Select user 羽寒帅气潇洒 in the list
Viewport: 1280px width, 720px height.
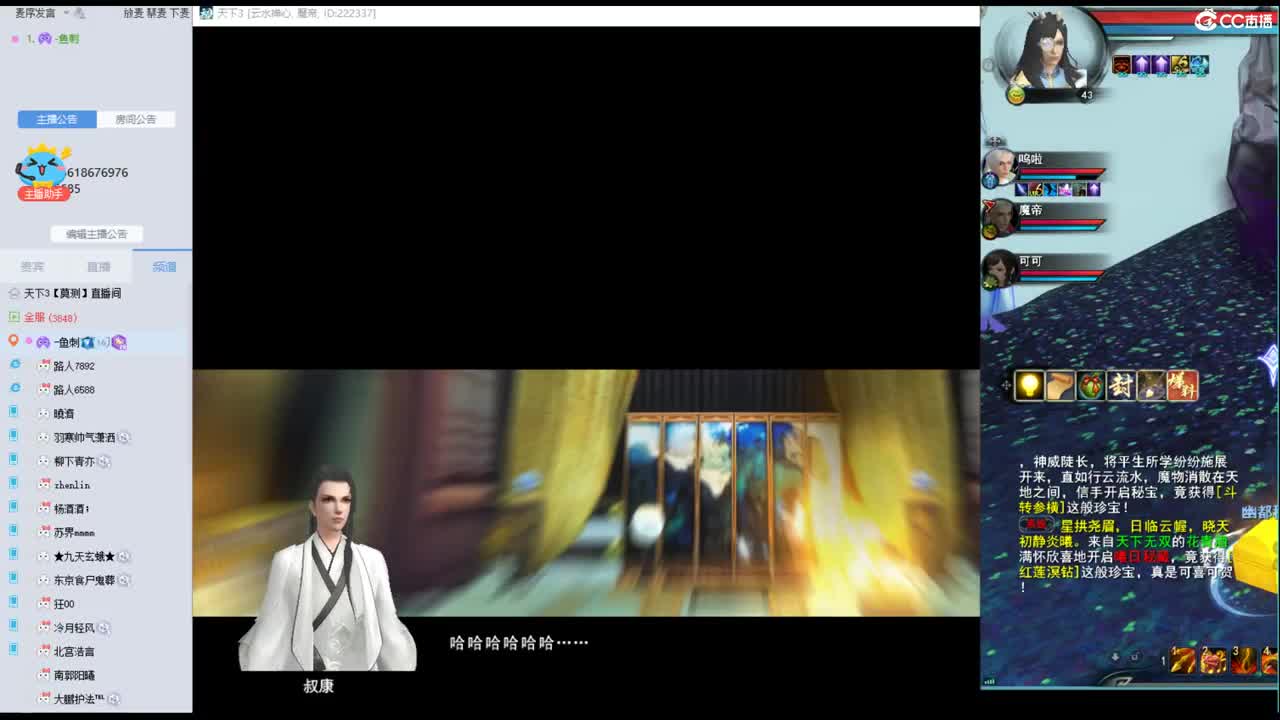click(84, 437)
